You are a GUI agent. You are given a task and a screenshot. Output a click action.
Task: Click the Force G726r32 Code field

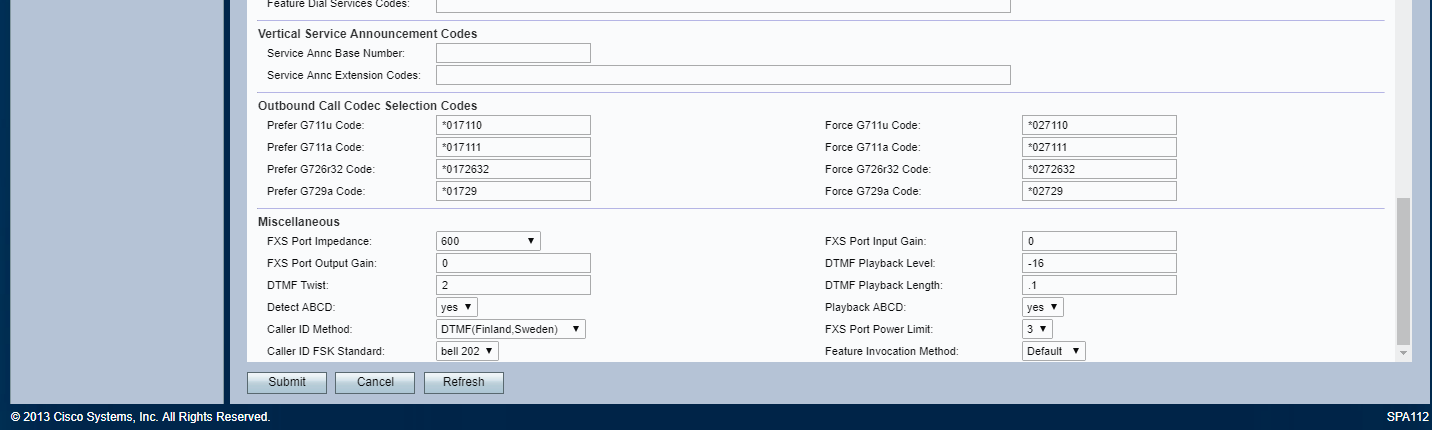(x=1099, y=169)
